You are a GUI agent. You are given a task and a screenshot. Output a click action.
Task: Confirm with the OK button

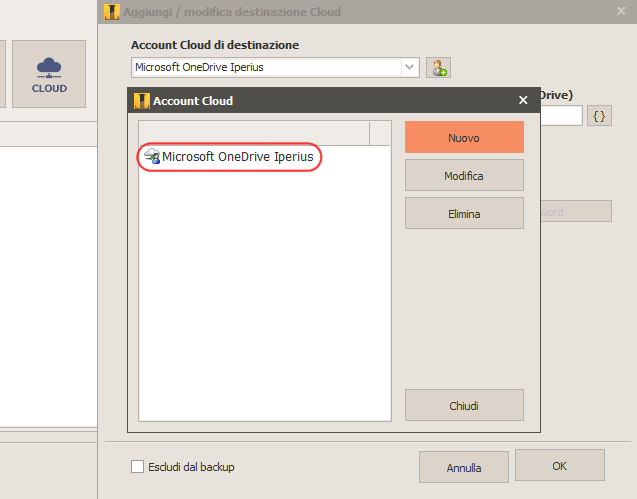[x=559, y=466]
